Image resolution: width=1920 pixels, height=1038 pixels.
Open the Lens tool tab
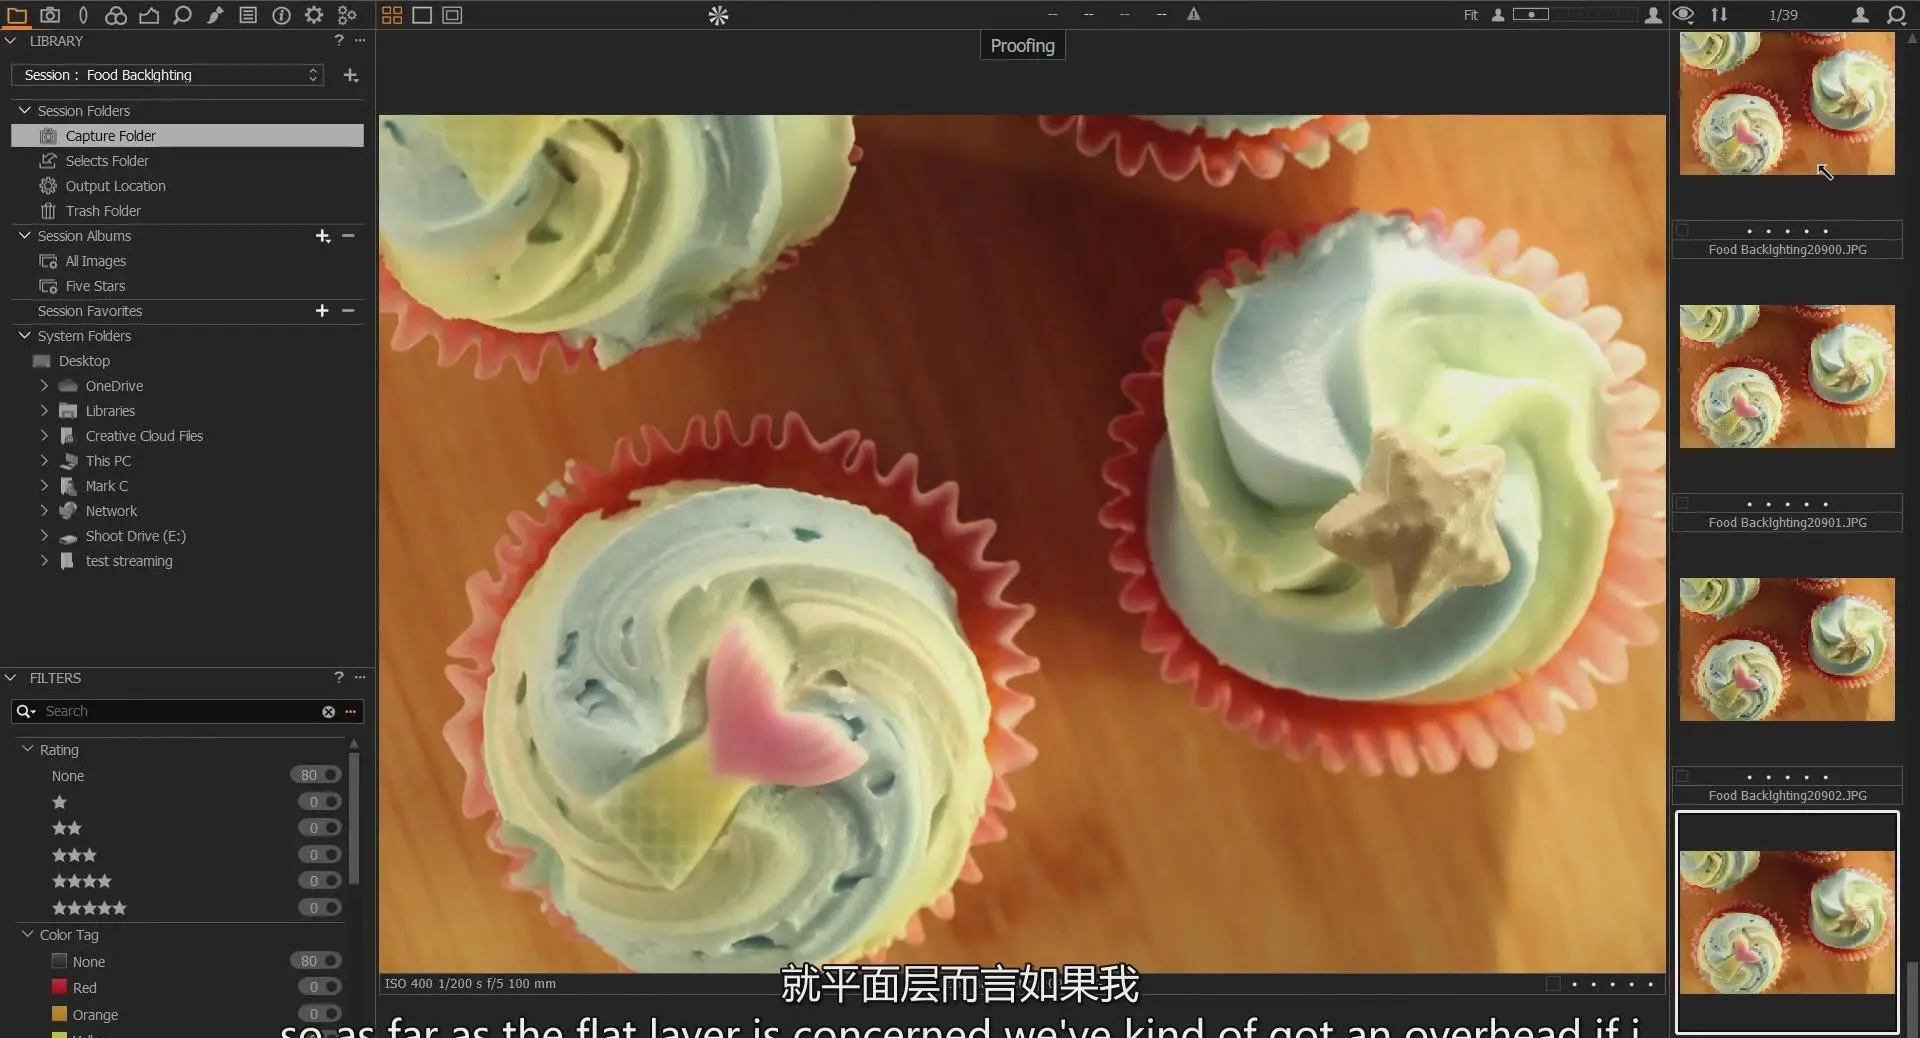tap(83, 15)
